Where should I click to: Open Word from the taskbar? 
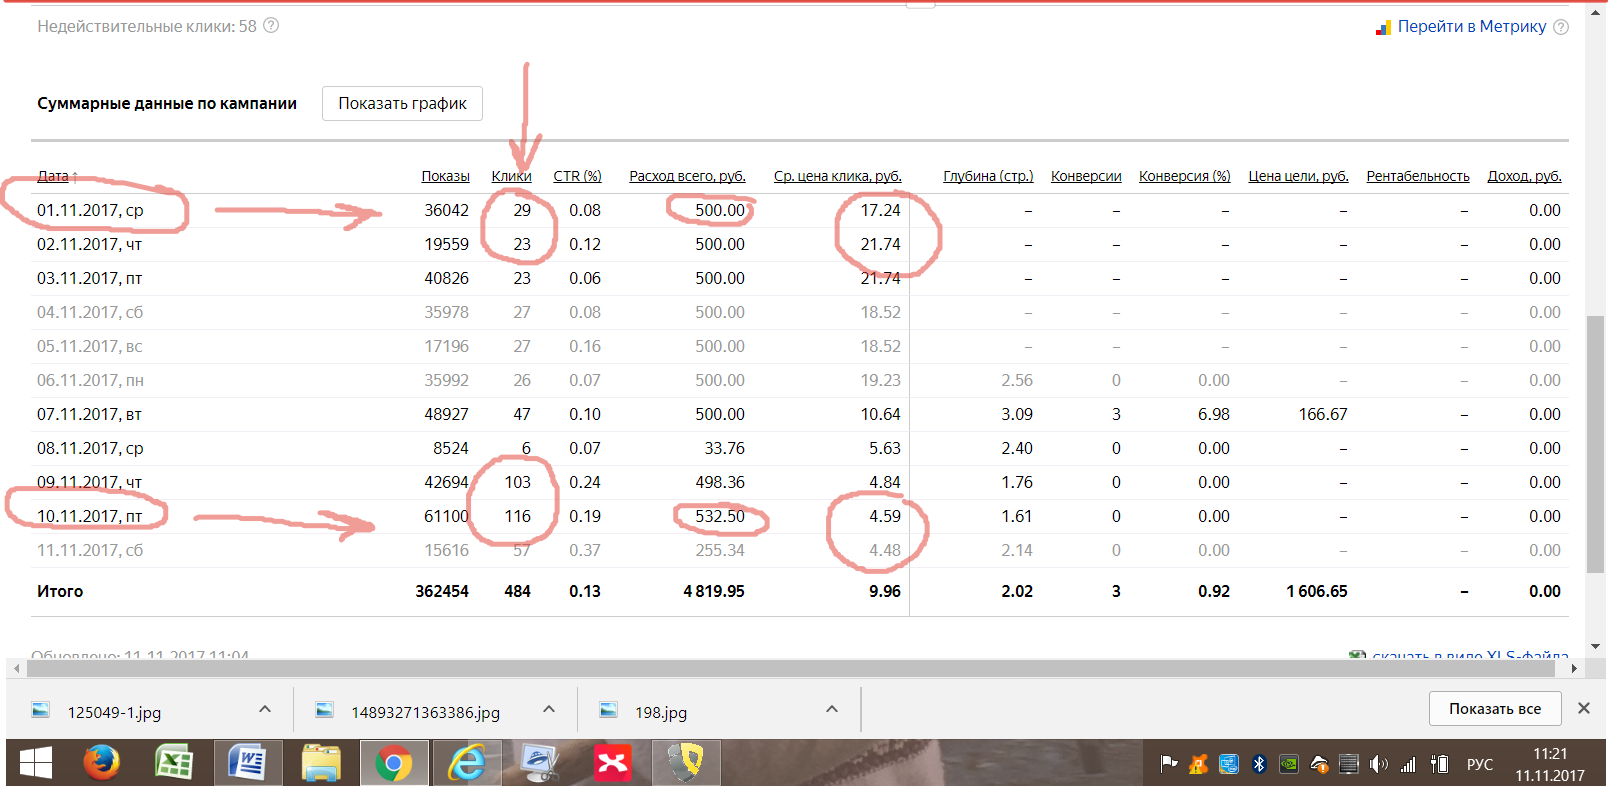(247, 764)
